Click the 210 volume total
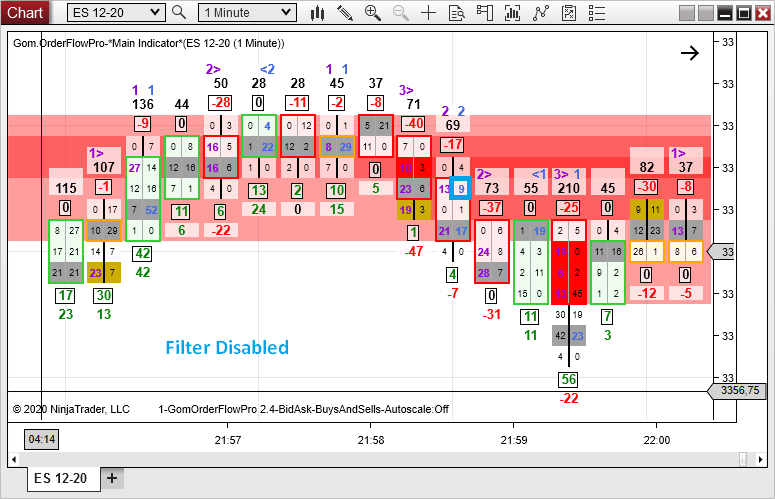The width and height of the screenshot is (775, 499). click(x=568, y=188)
